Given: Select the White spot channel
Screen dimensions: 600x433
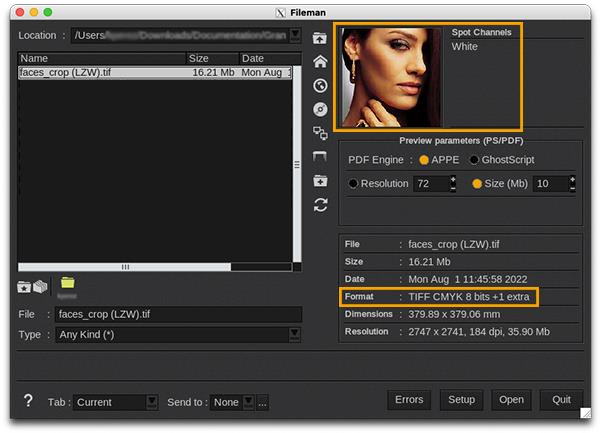Looking at the screenshot, I should point(464,47).
